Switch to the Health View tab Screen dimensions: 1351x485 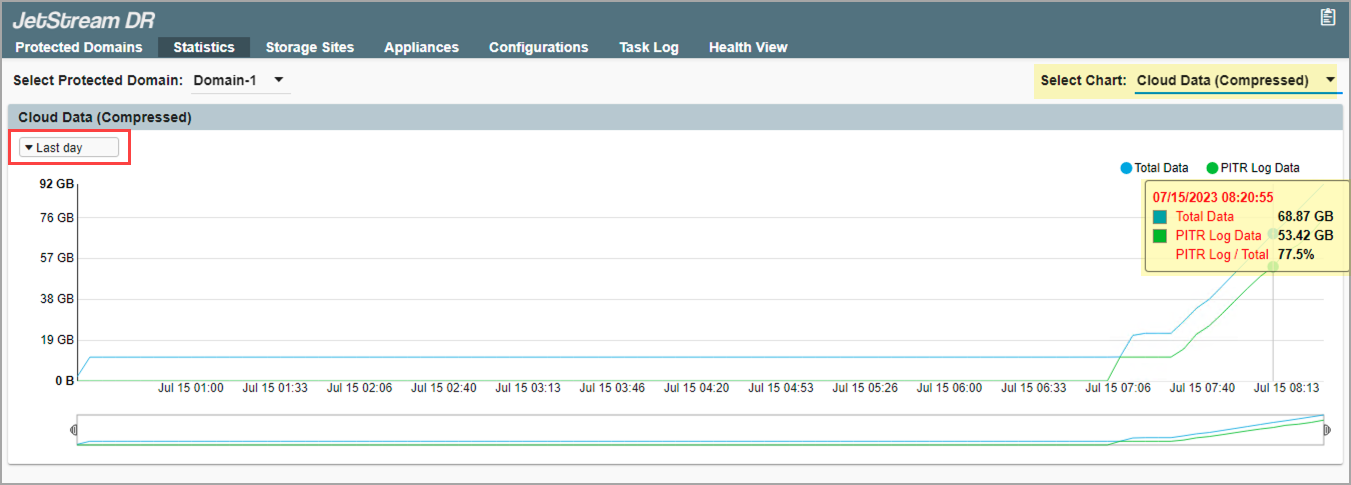click(x=748, y=47)
